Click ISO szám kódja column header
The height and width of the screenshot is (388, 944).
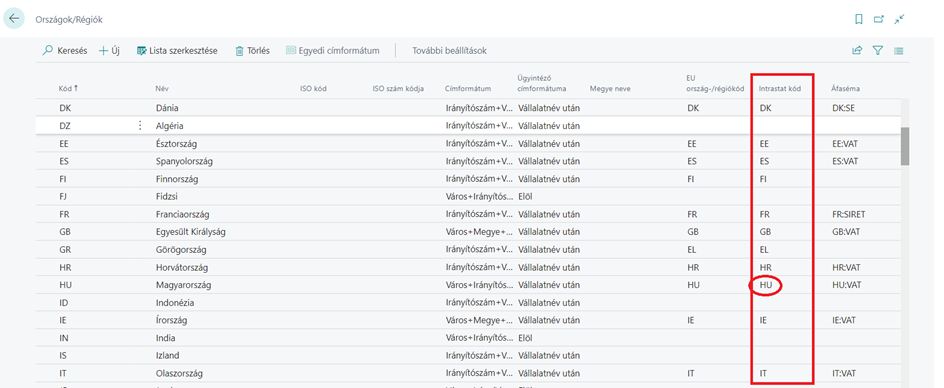coord(399,89)
